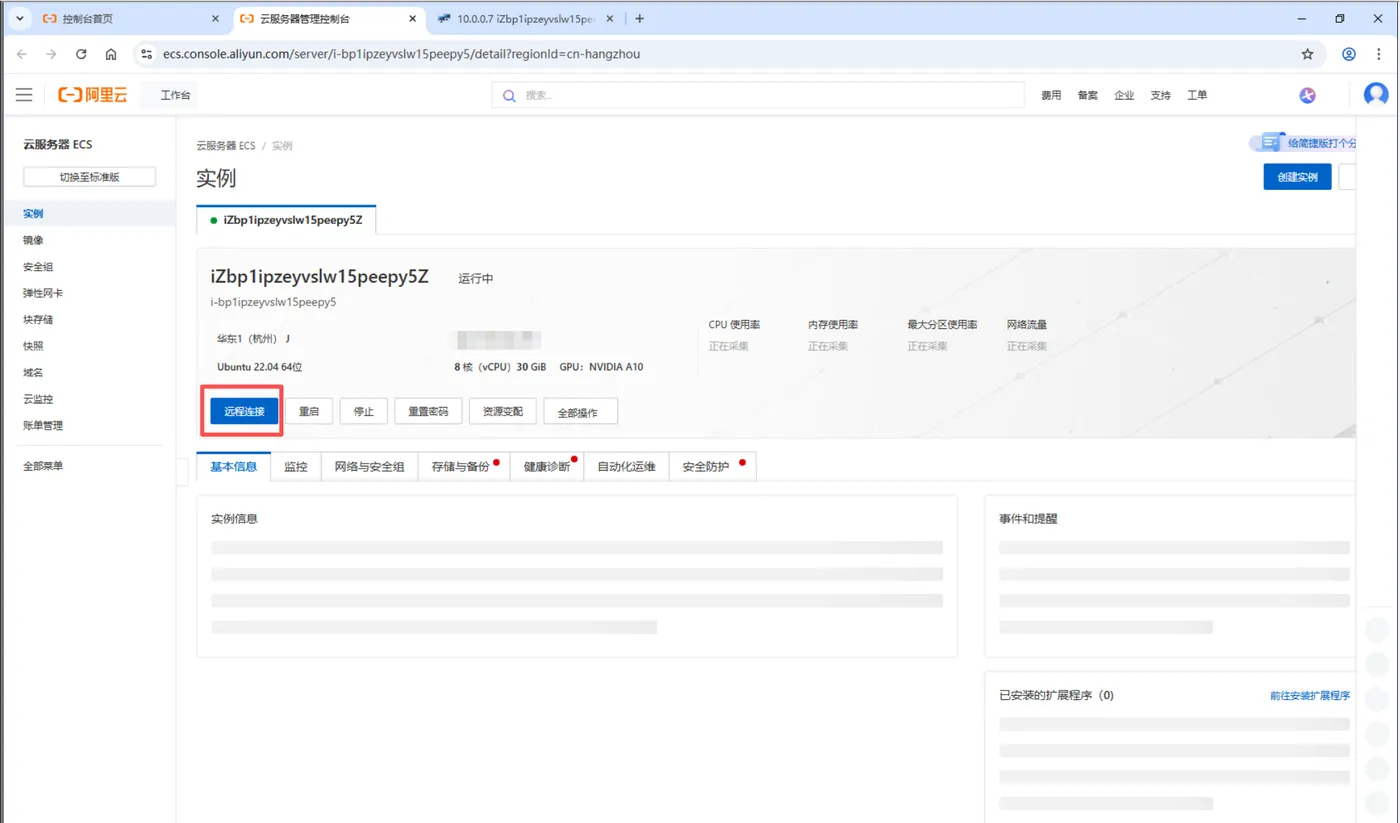
Task: Close the 云服务器管理控制台 tab
Action: (413, 18)
